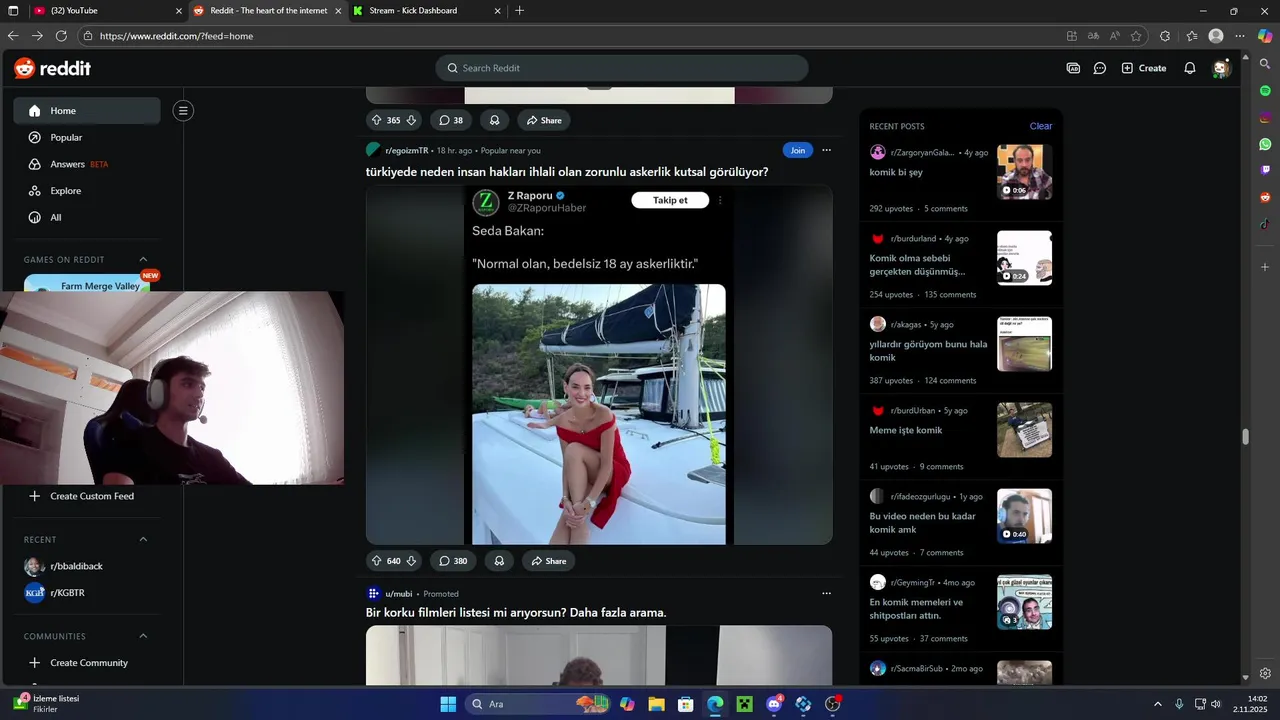1280x720 pixels.
Task: Join the r/egoizmTR community
Action: (x=797, y=150)
